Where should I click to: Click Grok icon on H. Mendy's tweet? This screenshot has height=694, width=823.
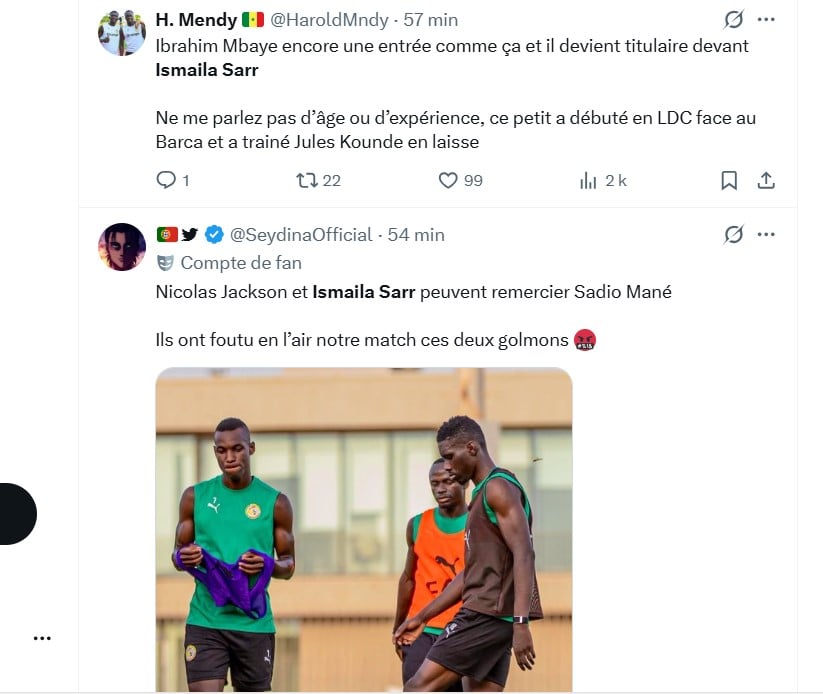[733, 20]
